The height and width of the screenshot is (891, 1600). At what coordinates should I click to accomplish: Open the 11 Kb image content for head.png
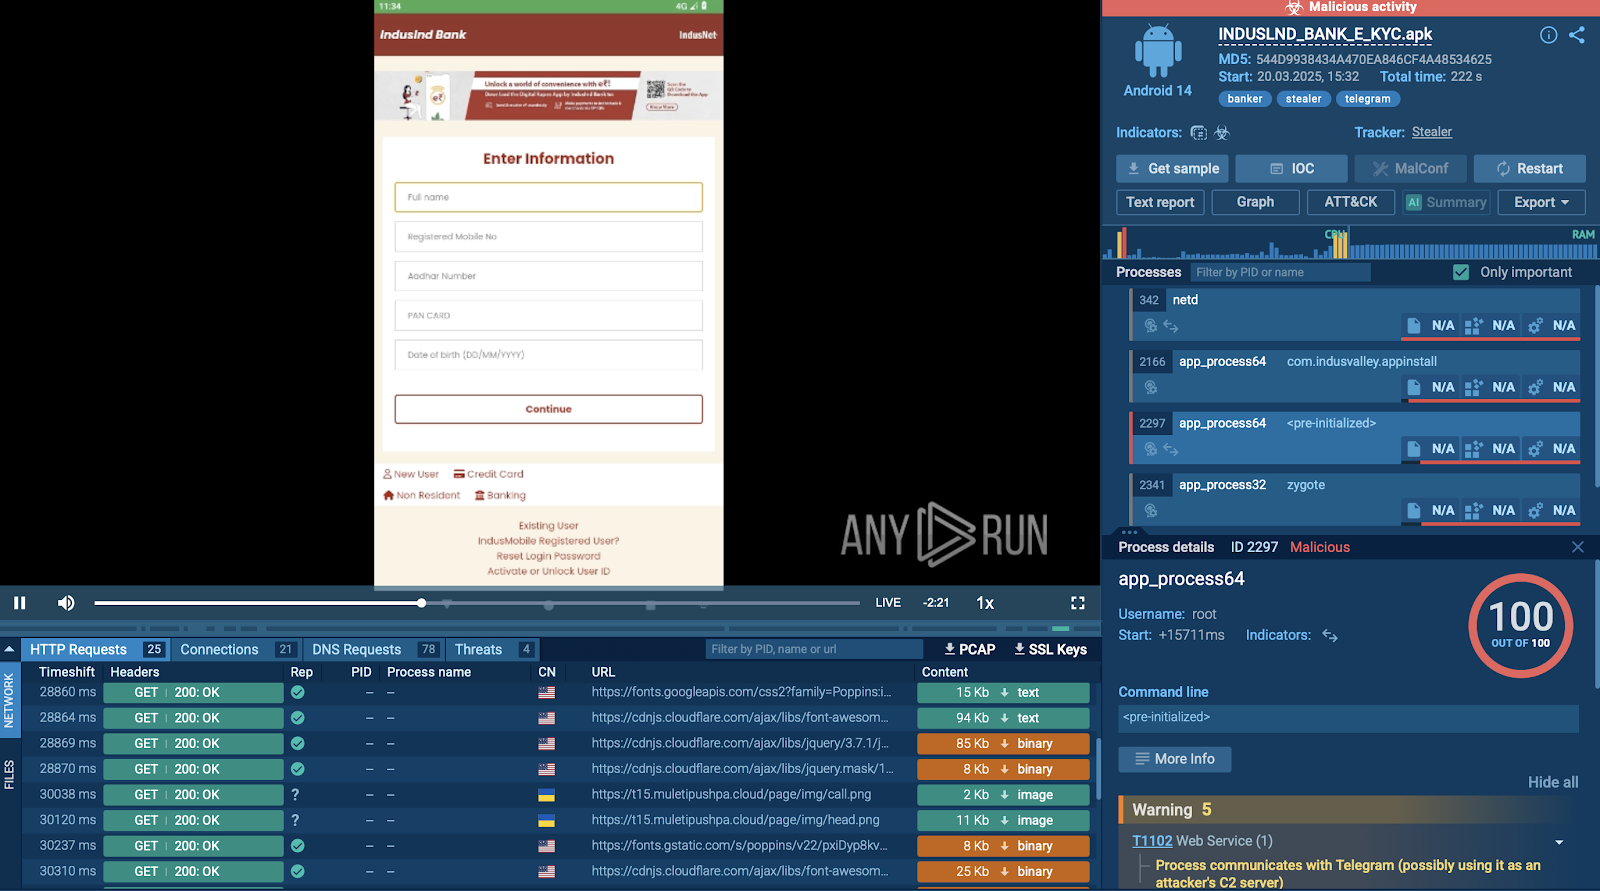click(x=1003, y=820)
